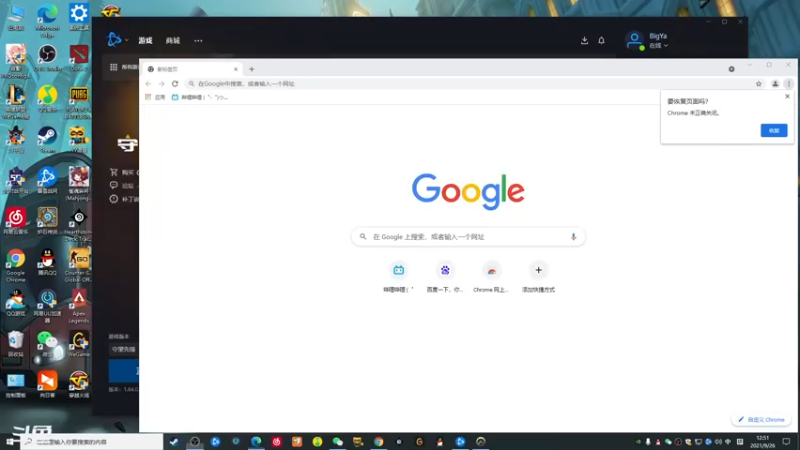Screen dimensions: 800x450
Task: Open the Tencent QQ desktop shortcut
Action: tap(47, 262)
